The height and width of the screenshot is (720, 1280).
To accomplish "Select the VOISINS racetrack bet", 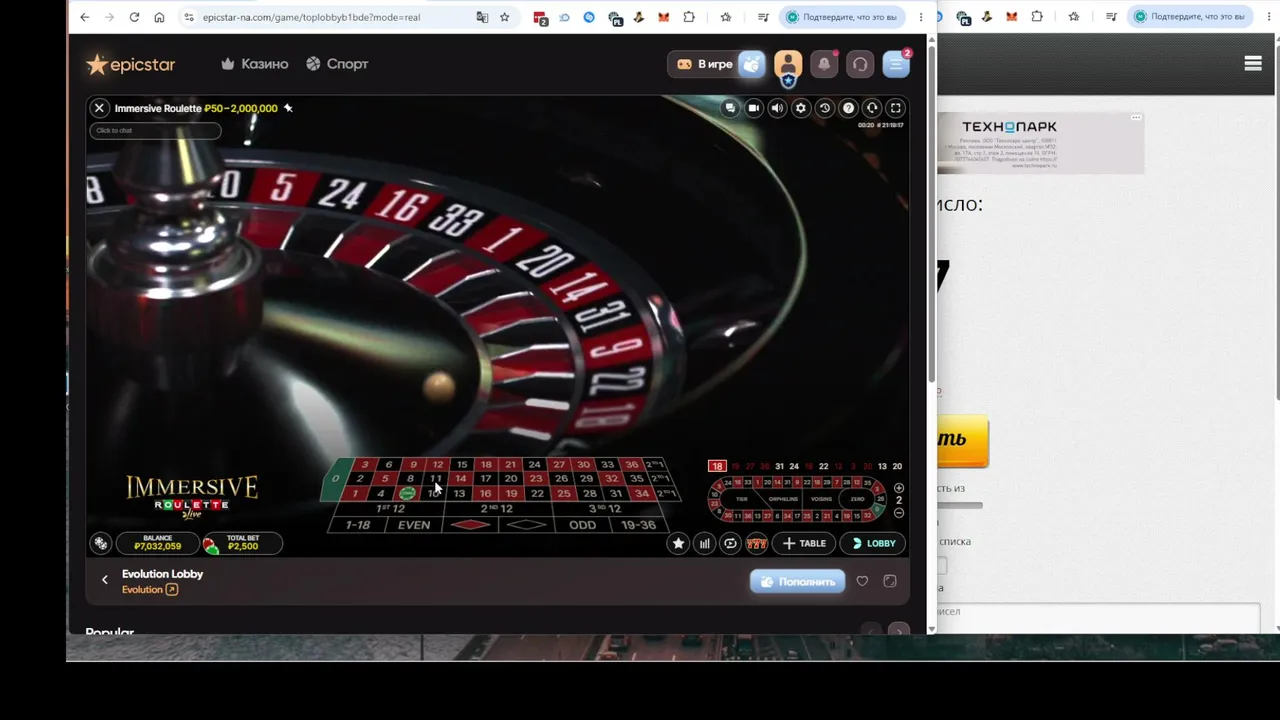I will 822,499.
